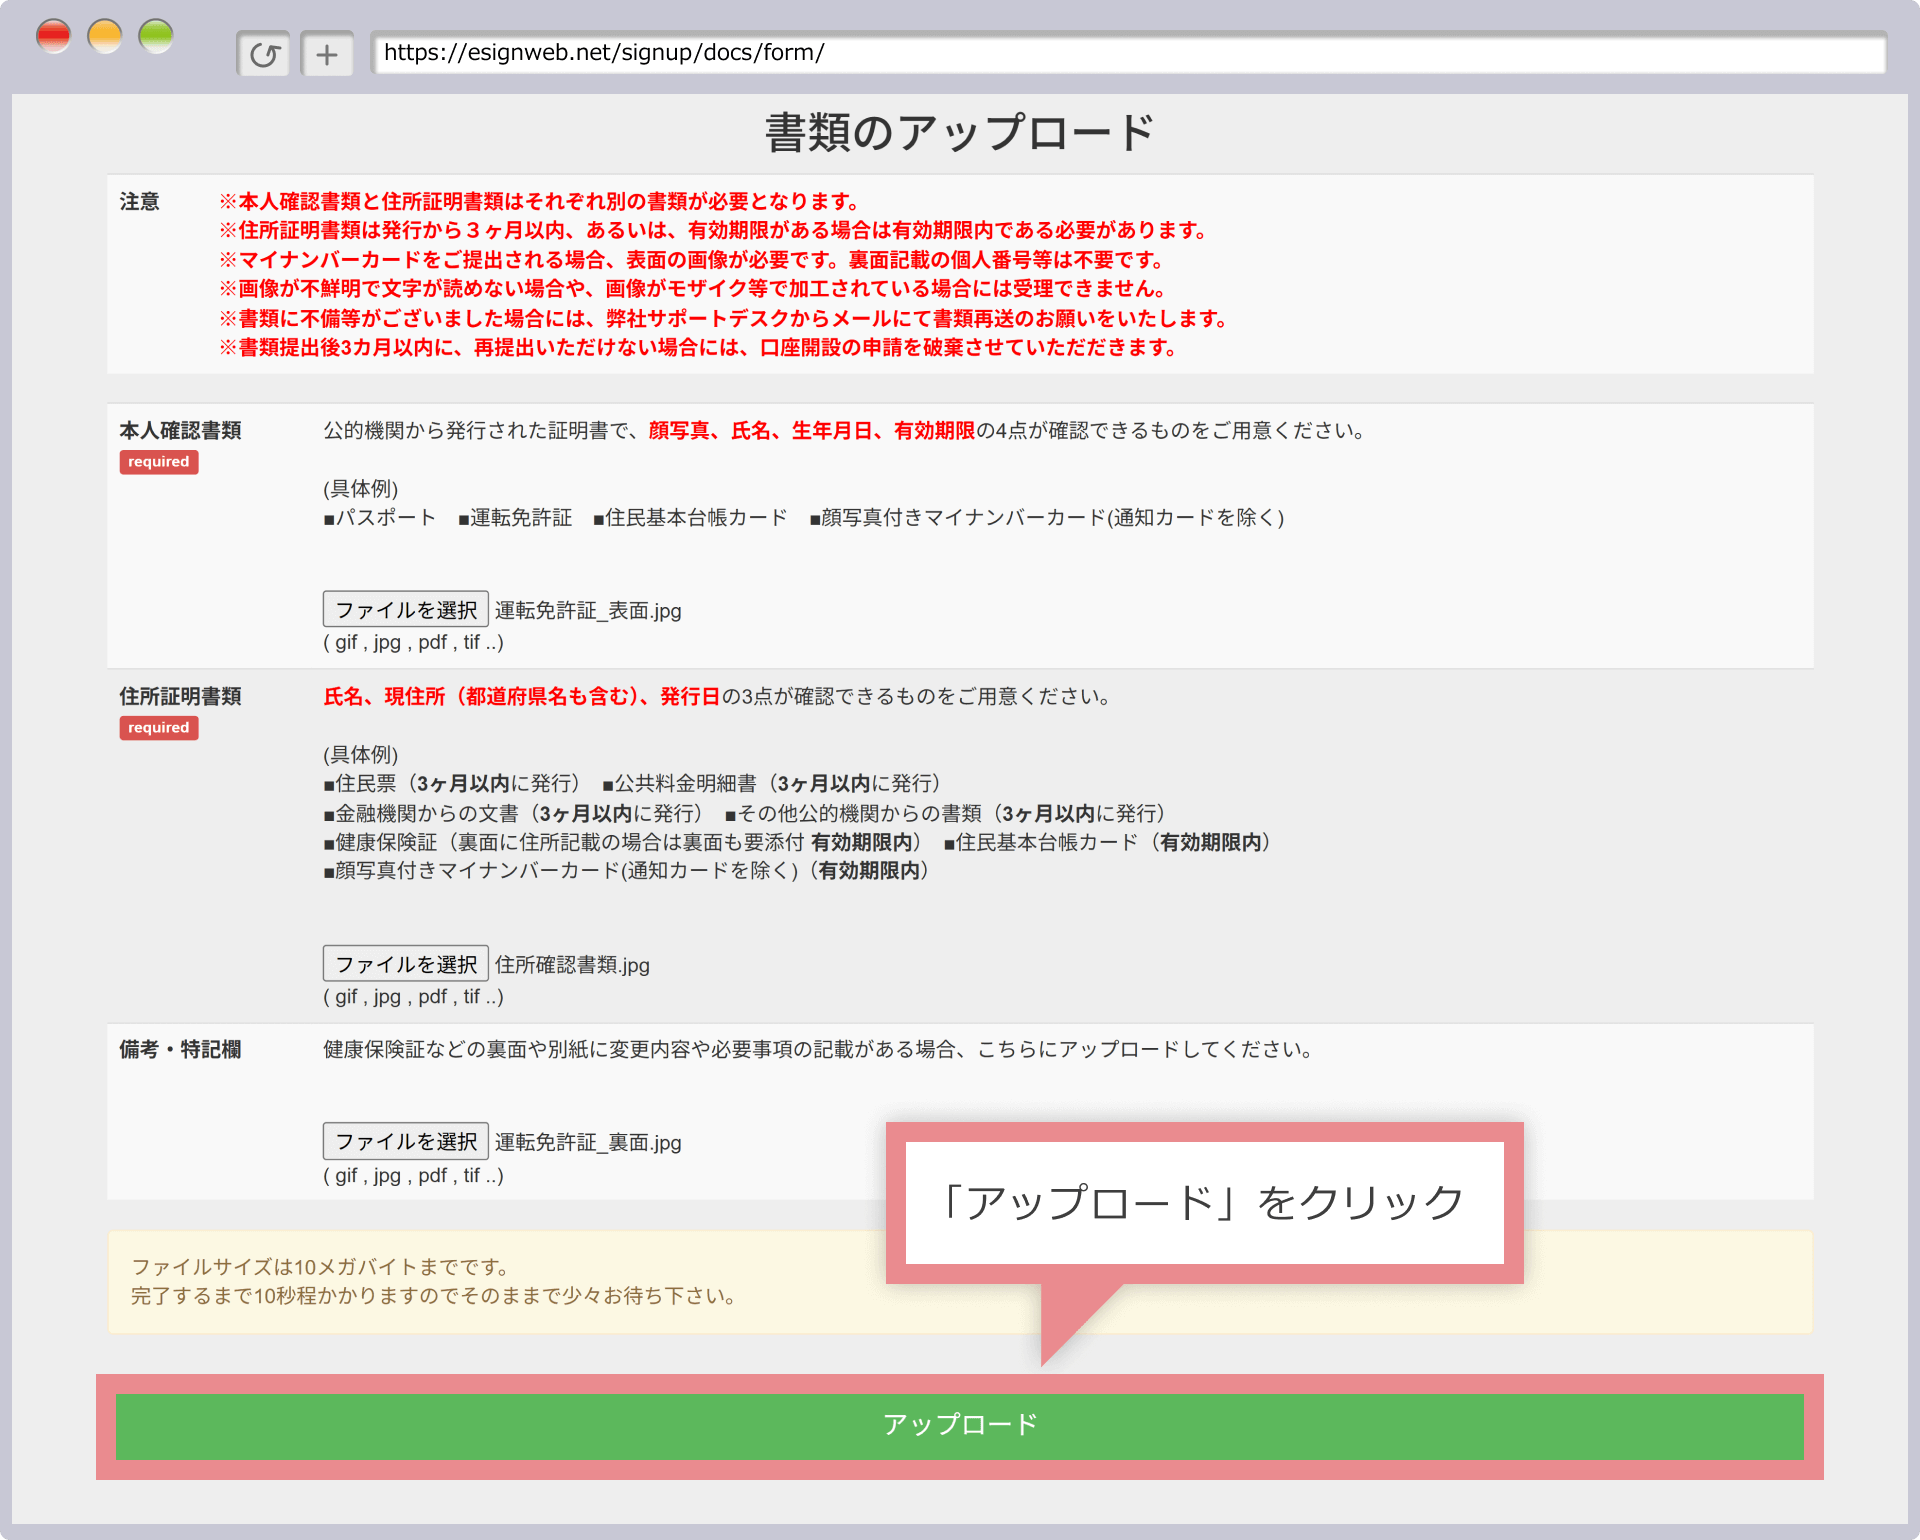Screen dimensions: 1920x1540
Task: Click the green maximize circle
Action: (156, 37)
